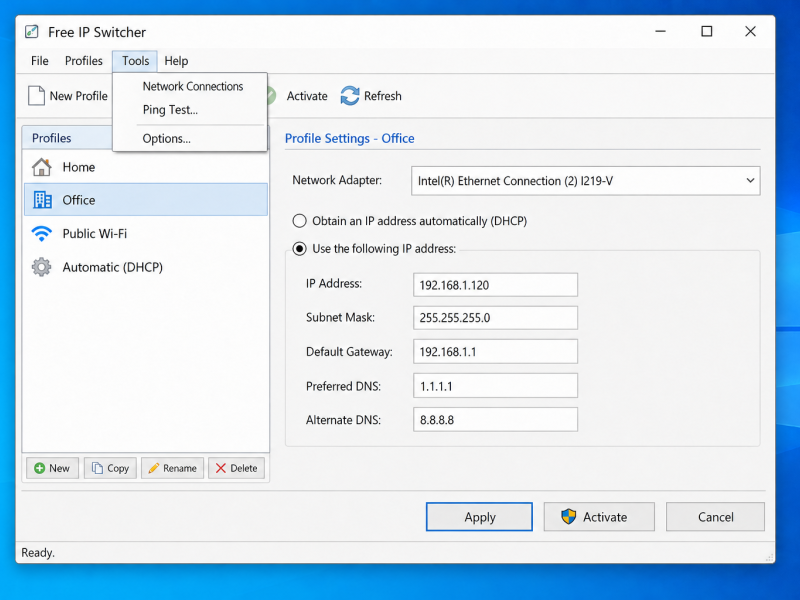Open the File menu
This screenshot has height=600, width=800.
(40, 61)
